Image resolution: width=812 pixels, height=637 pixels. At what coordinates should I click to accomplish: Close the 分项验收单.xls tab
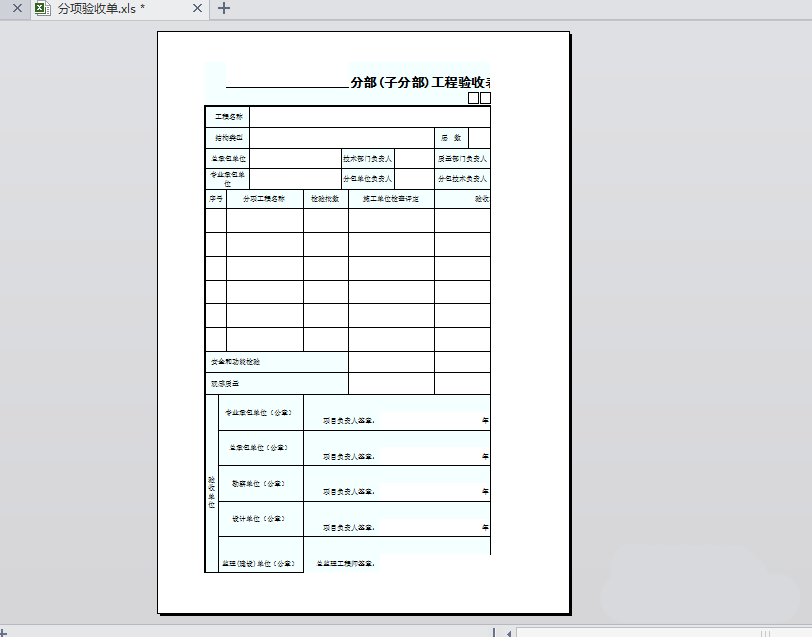tap(197, 9)
